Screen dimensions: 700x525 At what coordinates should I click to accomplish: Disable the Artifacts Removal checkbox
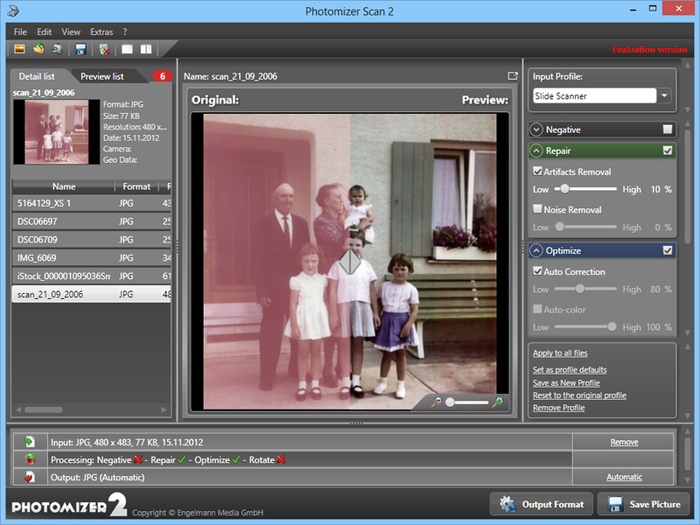click(x=538, y=172)
